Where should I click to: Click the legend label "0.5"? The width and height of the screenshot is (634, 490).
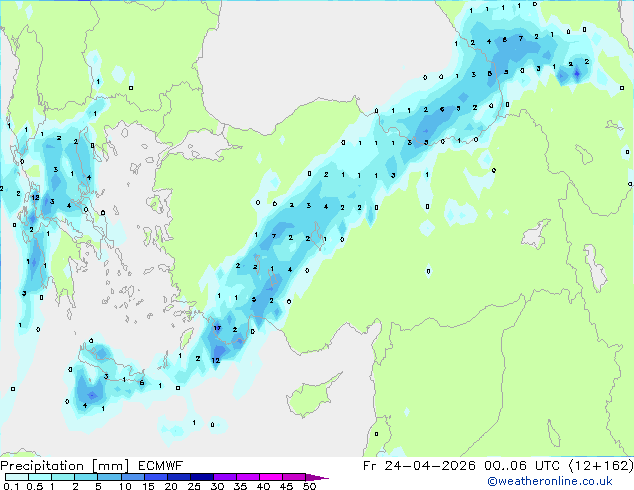(35, 486)
